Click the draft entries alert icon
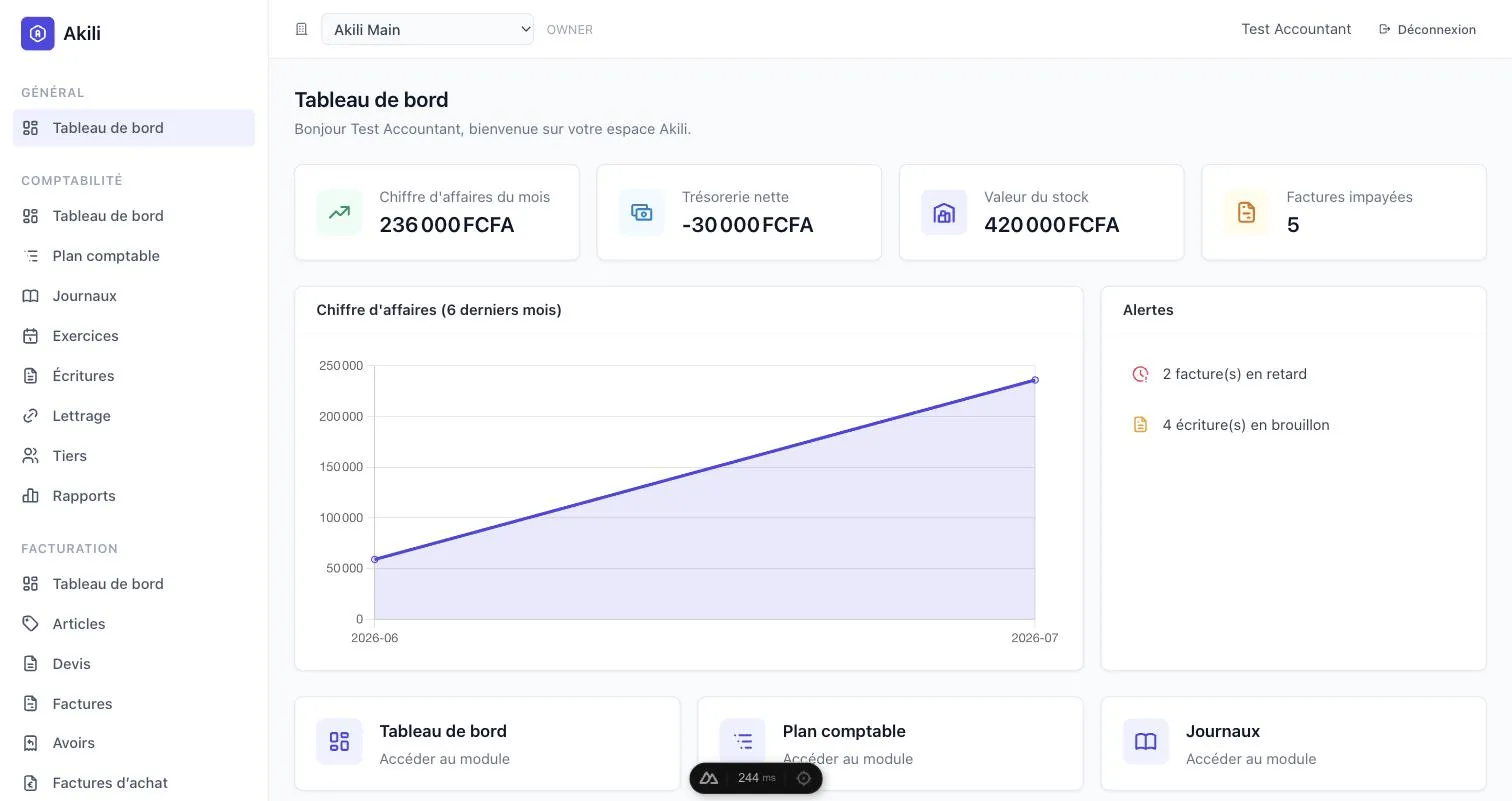Image resolution: width=1512 pixels, height=801 pixels. pos(1140,425)
